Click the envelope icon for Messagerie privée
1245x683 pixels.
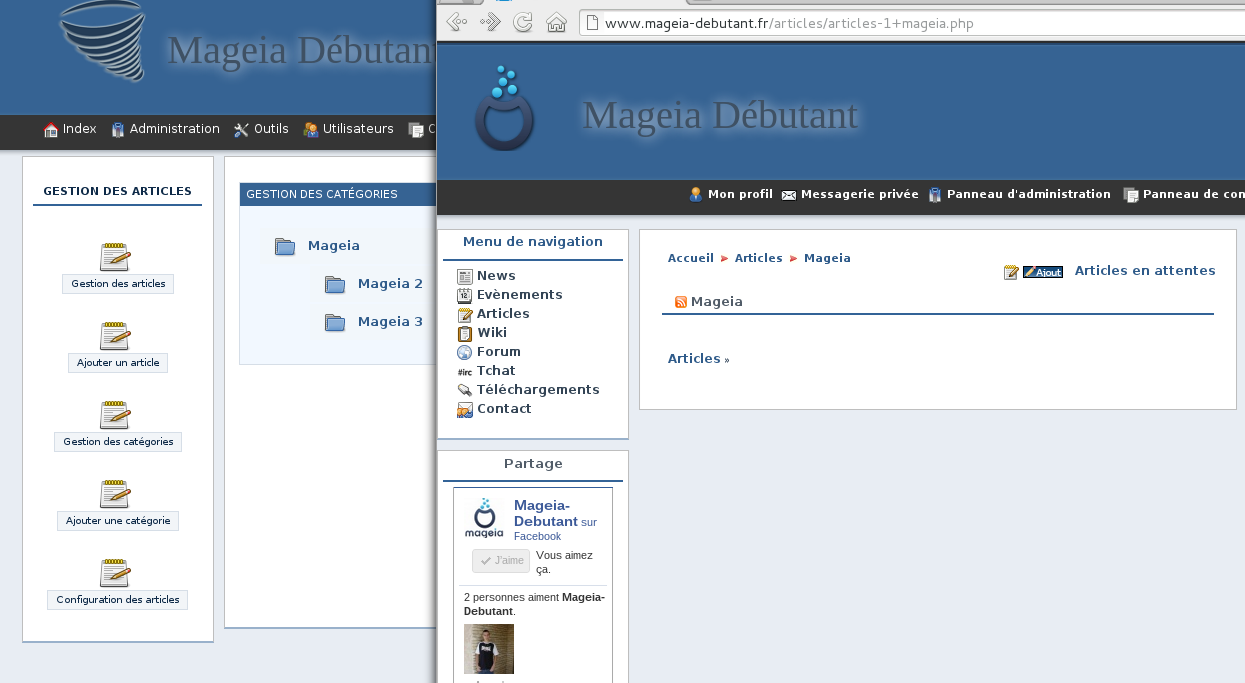coord(789,195)
